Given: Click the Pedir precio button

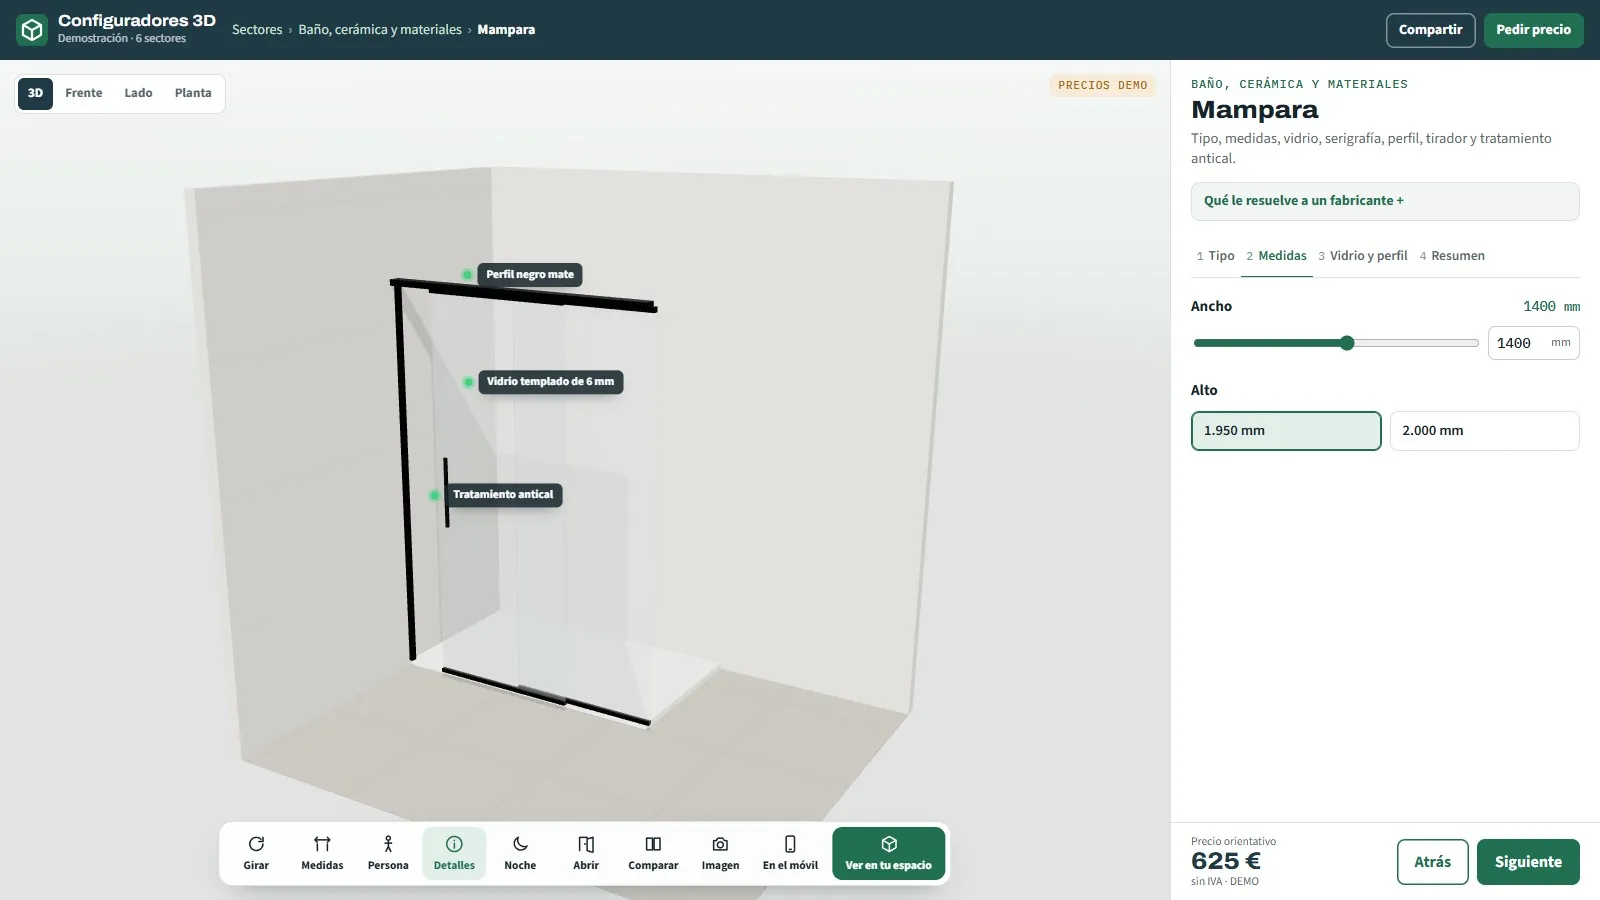Looking at the screenshot, I should pos(1533,30).
